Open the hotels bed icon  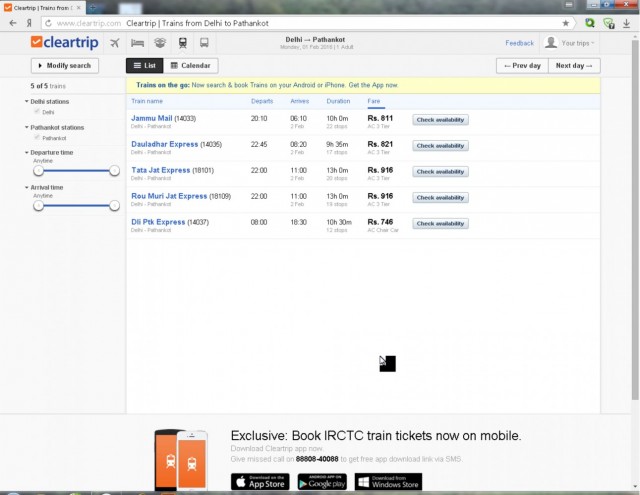[138, 43]
